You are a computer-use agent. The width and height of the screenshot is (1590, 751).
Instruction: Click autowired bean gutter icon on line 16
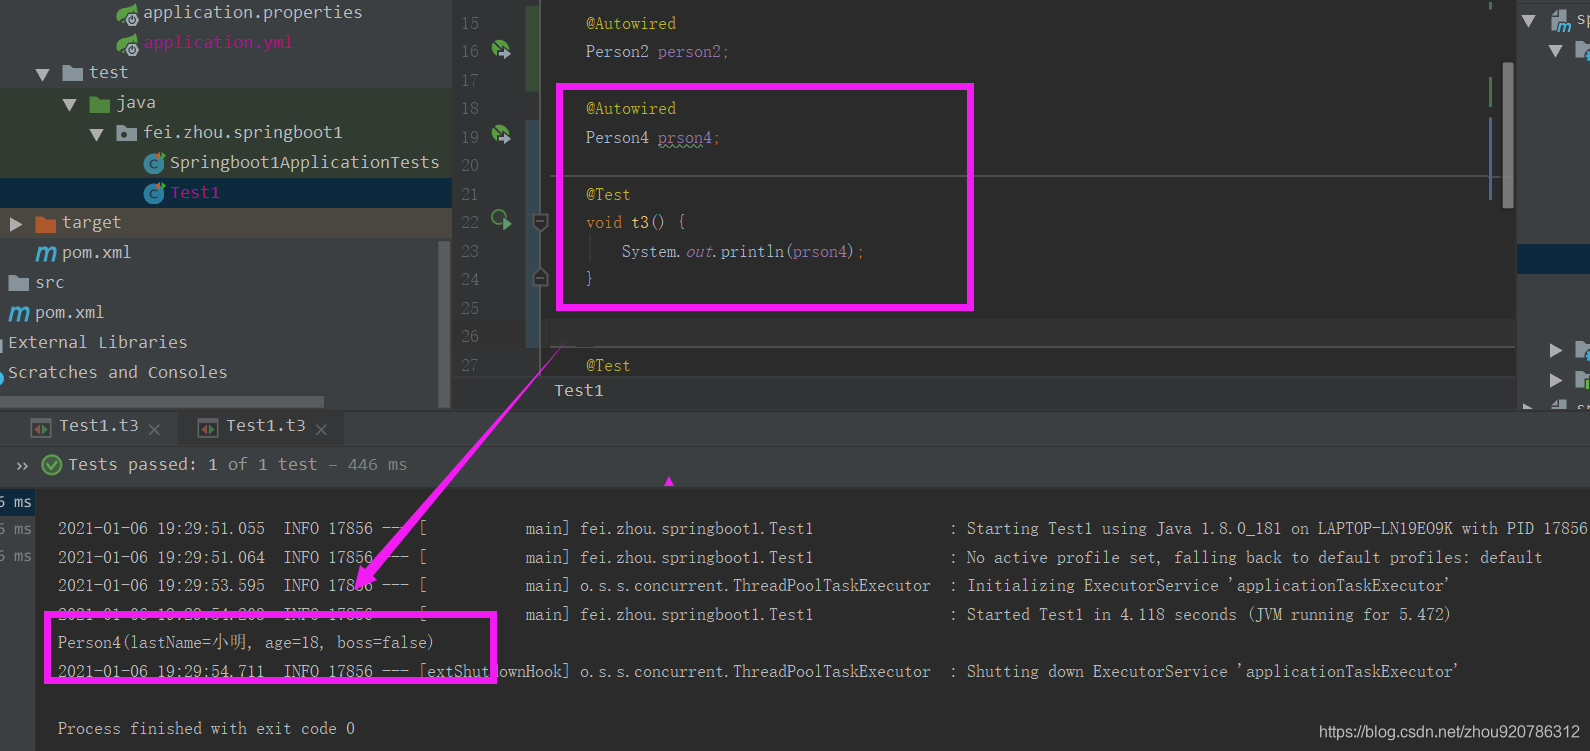tap(501, 49)
